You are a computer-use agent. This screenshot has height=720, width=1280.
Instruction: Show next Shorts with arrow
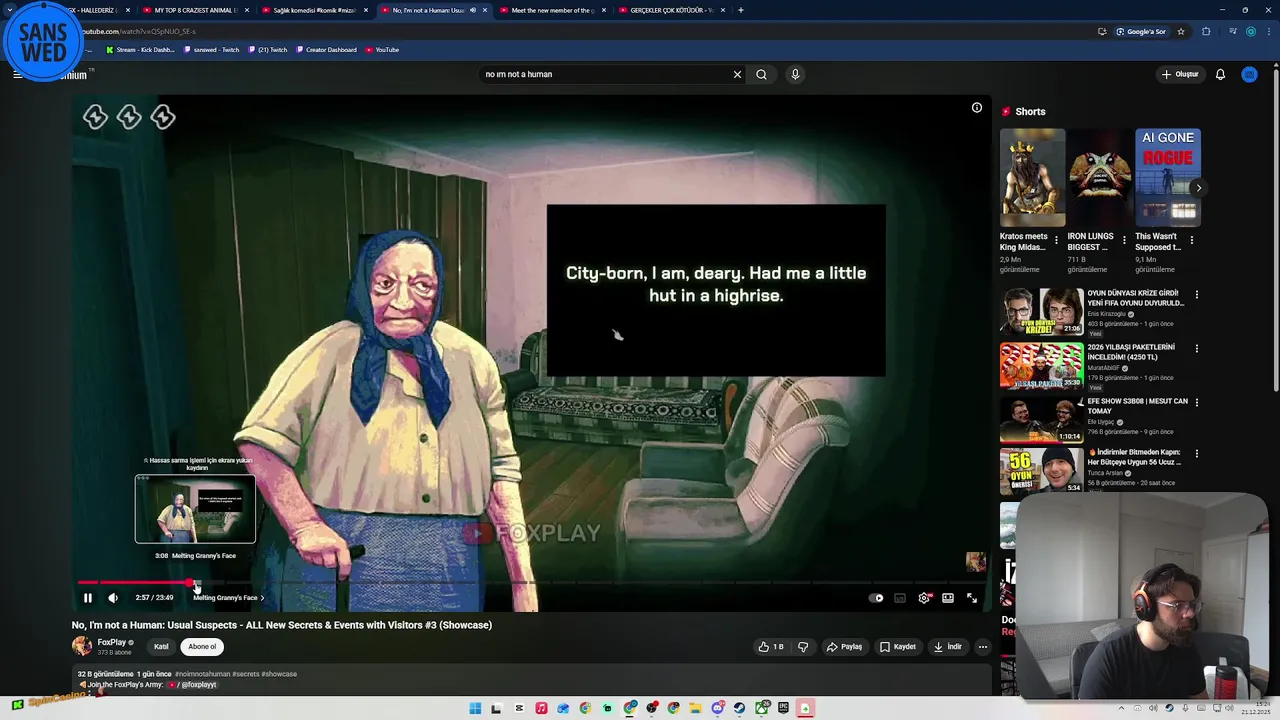pyautogui.click(x=1198, y=188)
